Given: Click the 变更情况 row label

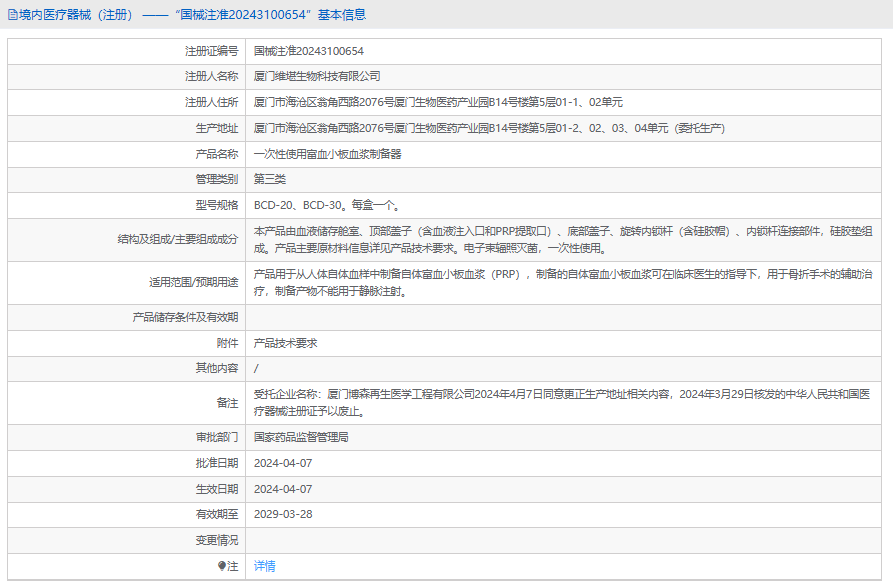Looking at the screenshot, I should (x=216, y=541).
